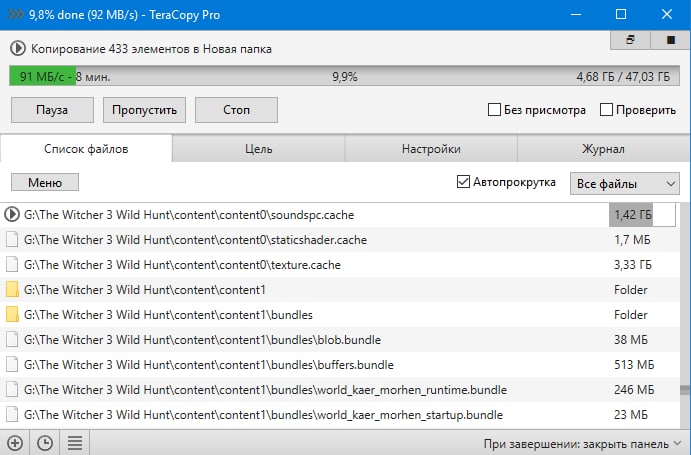Screen dimensions: 691x455
Task: Click the list lines icon in bottom bar
Action: coord(75,443)
